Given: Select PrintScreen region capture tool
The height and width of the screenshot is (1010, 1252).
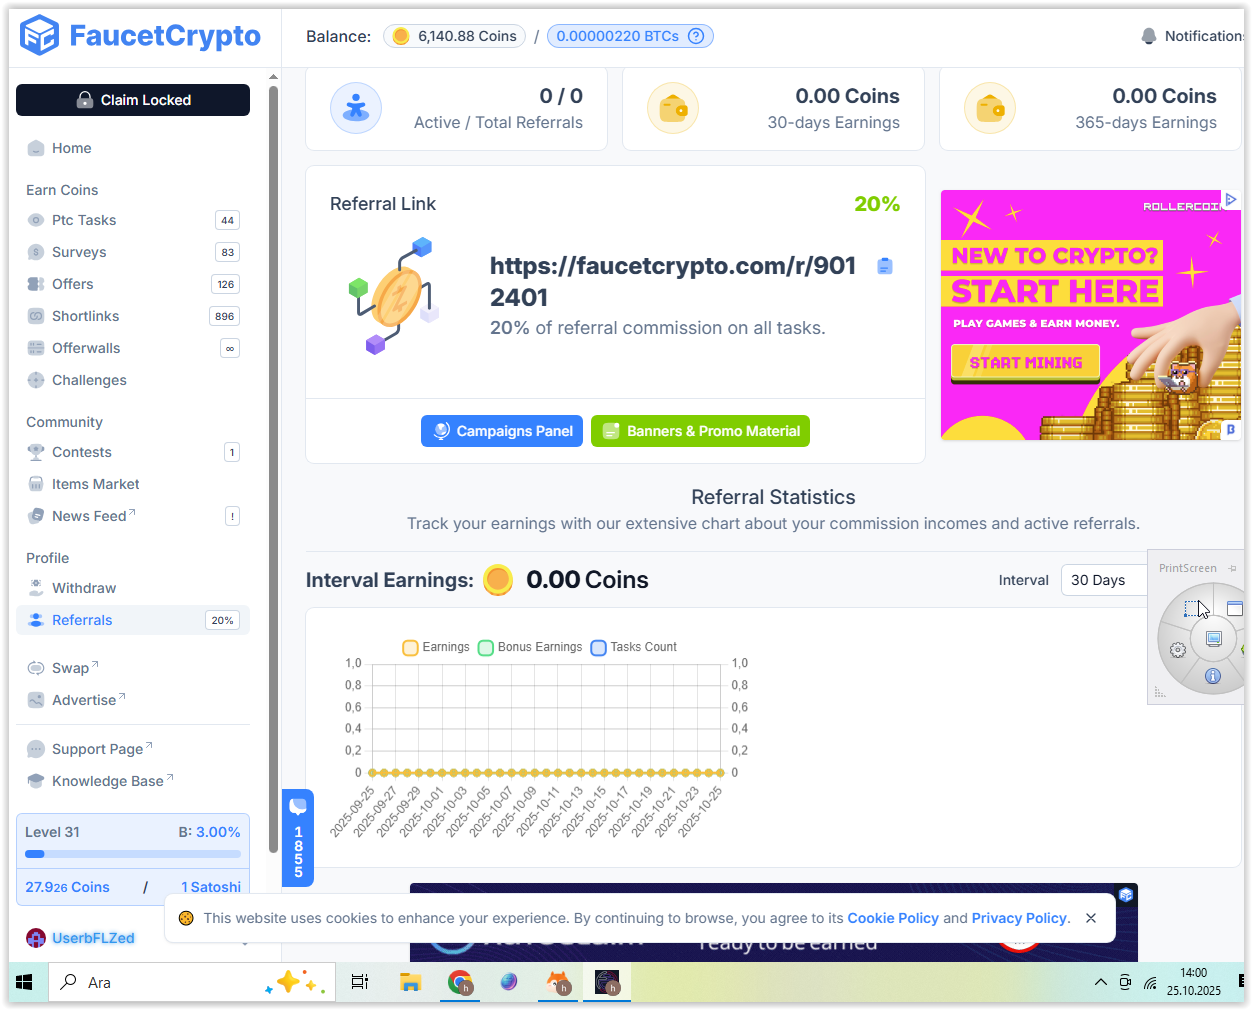Looking at the screenshot, I should [x=1194, y=608].
